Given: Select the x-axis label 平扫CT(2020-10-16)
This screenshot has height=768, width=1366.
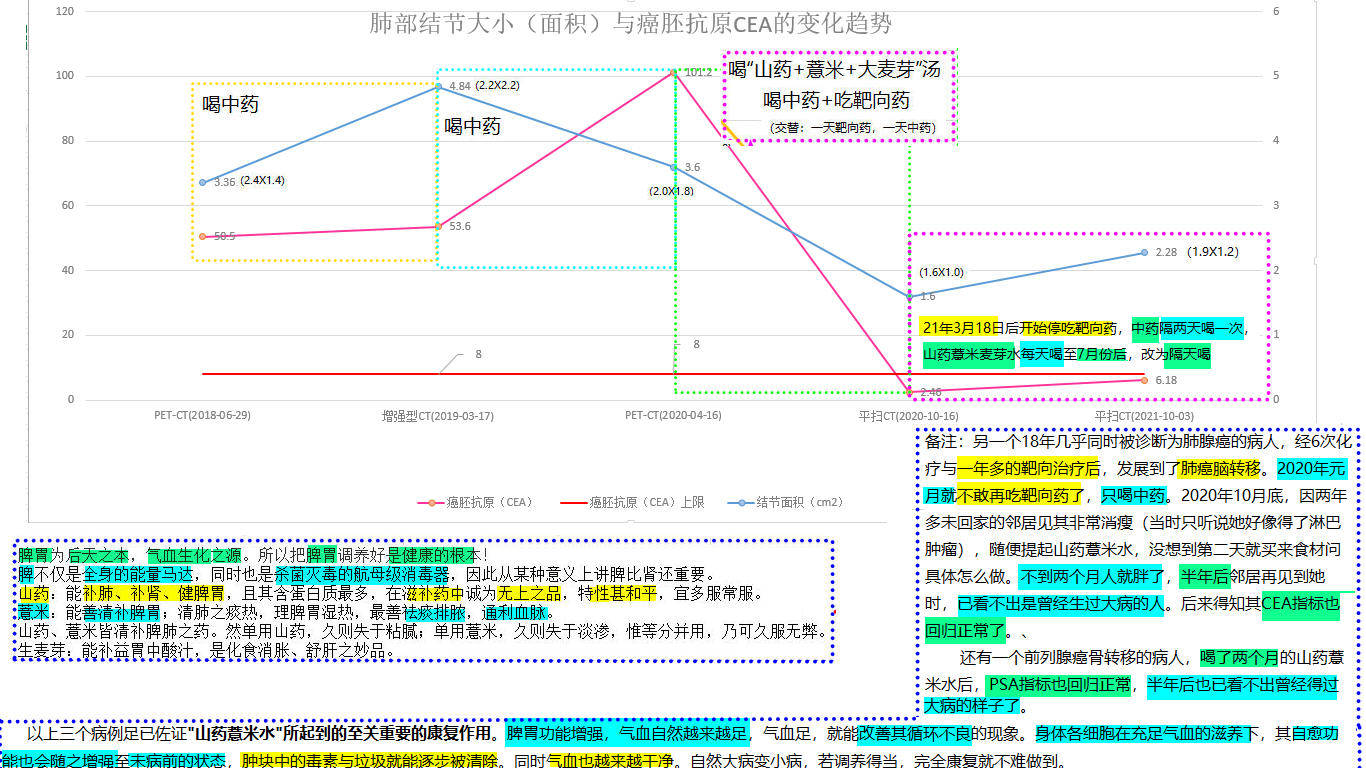Looking at the screenshot, I should click(x=908, y=415).
